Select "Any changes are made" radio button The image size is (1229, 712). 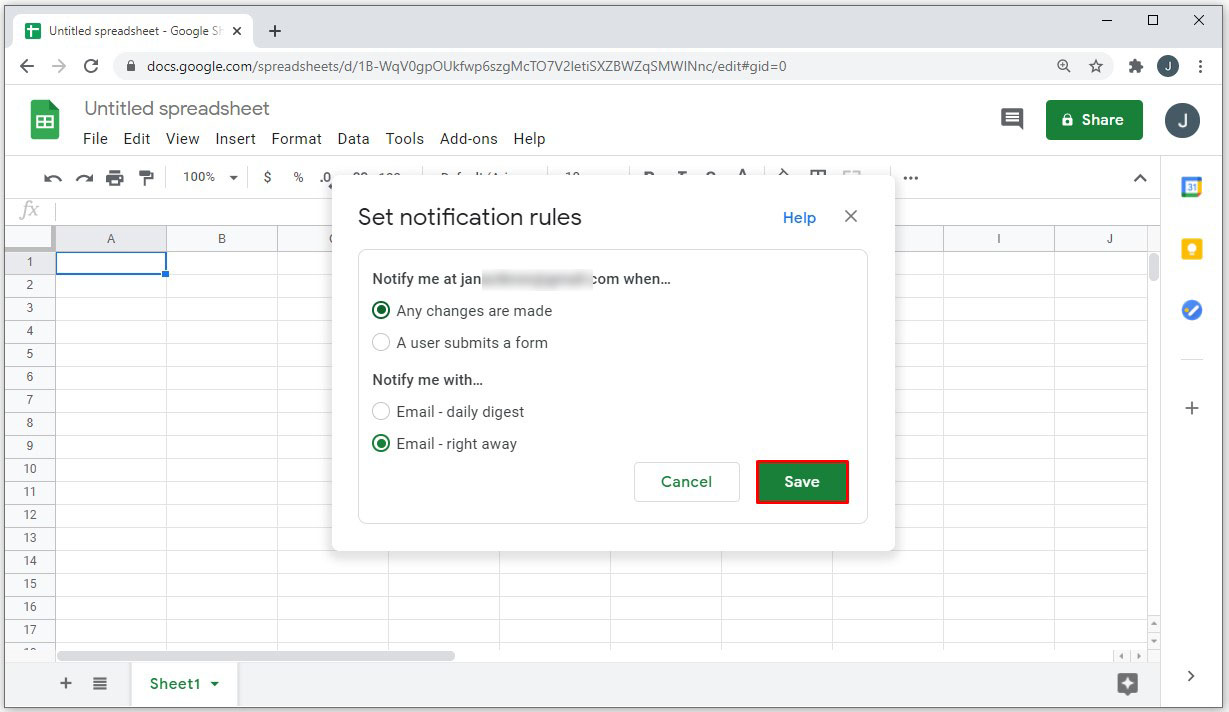[381, 311]
